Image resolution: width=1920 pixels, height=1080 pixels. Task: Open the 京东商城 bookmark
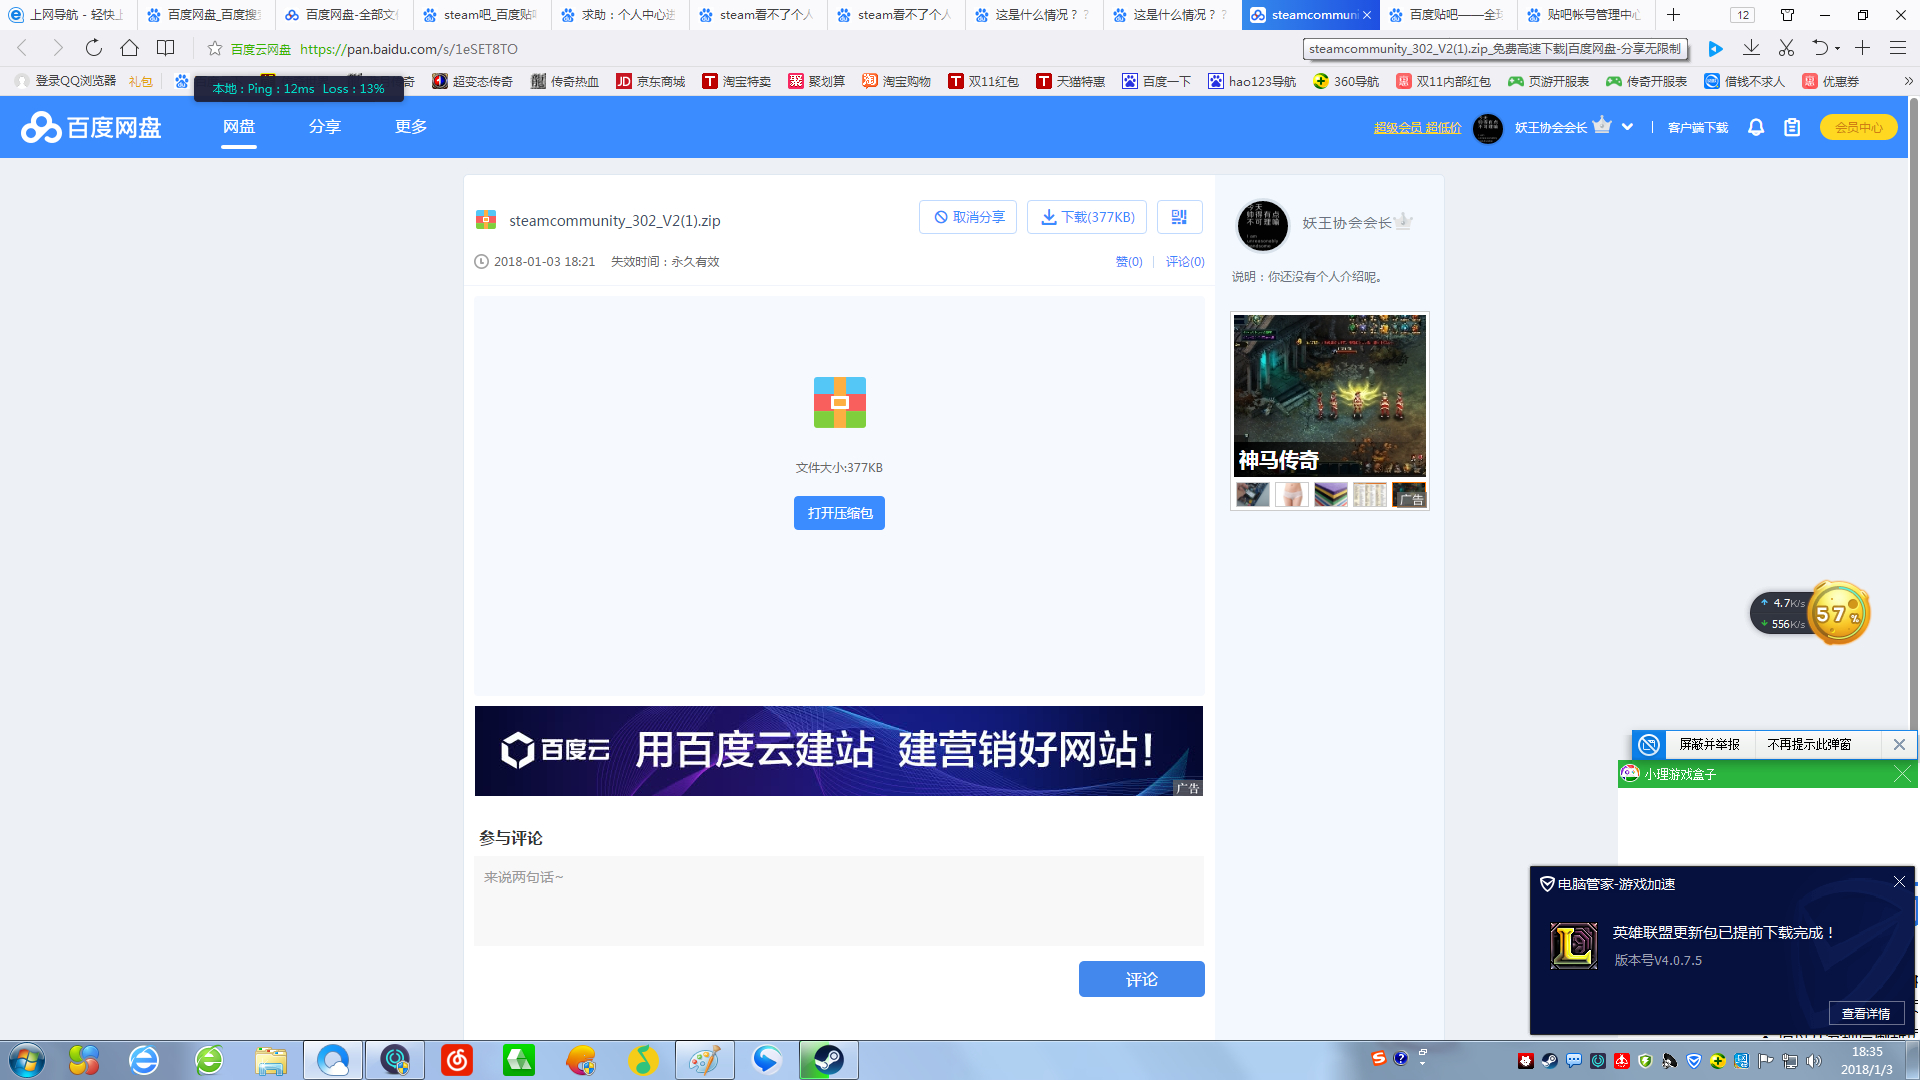[x=650, y=81]
